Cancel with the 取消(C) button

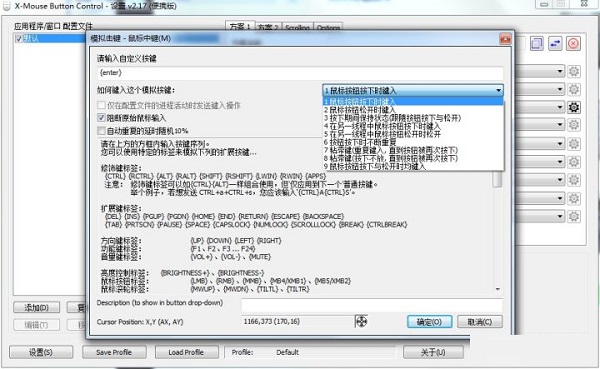coord(480,322)
